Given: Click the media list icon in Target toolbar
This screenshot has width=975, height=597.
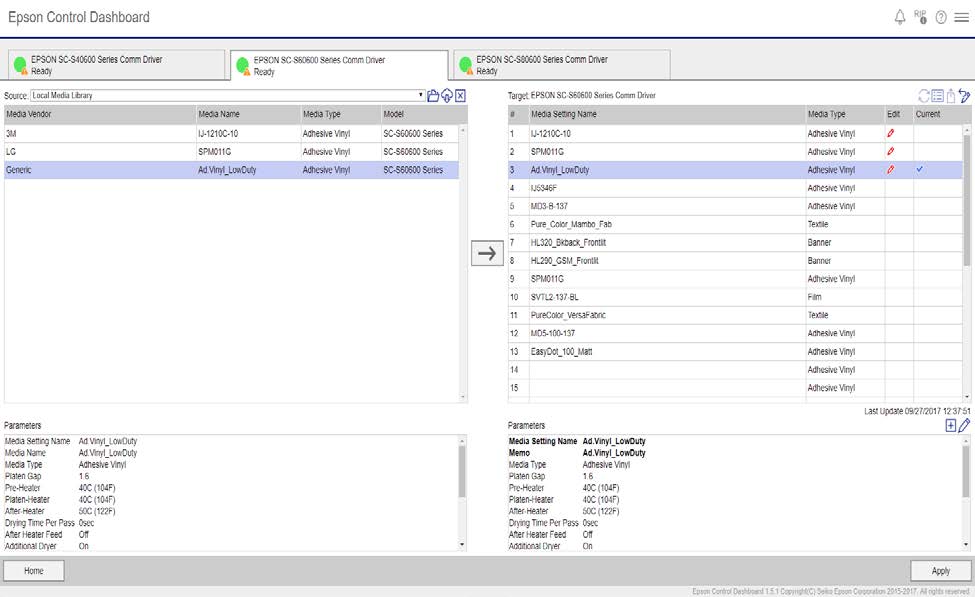Looking at the screenshot, I should (937, 96).
